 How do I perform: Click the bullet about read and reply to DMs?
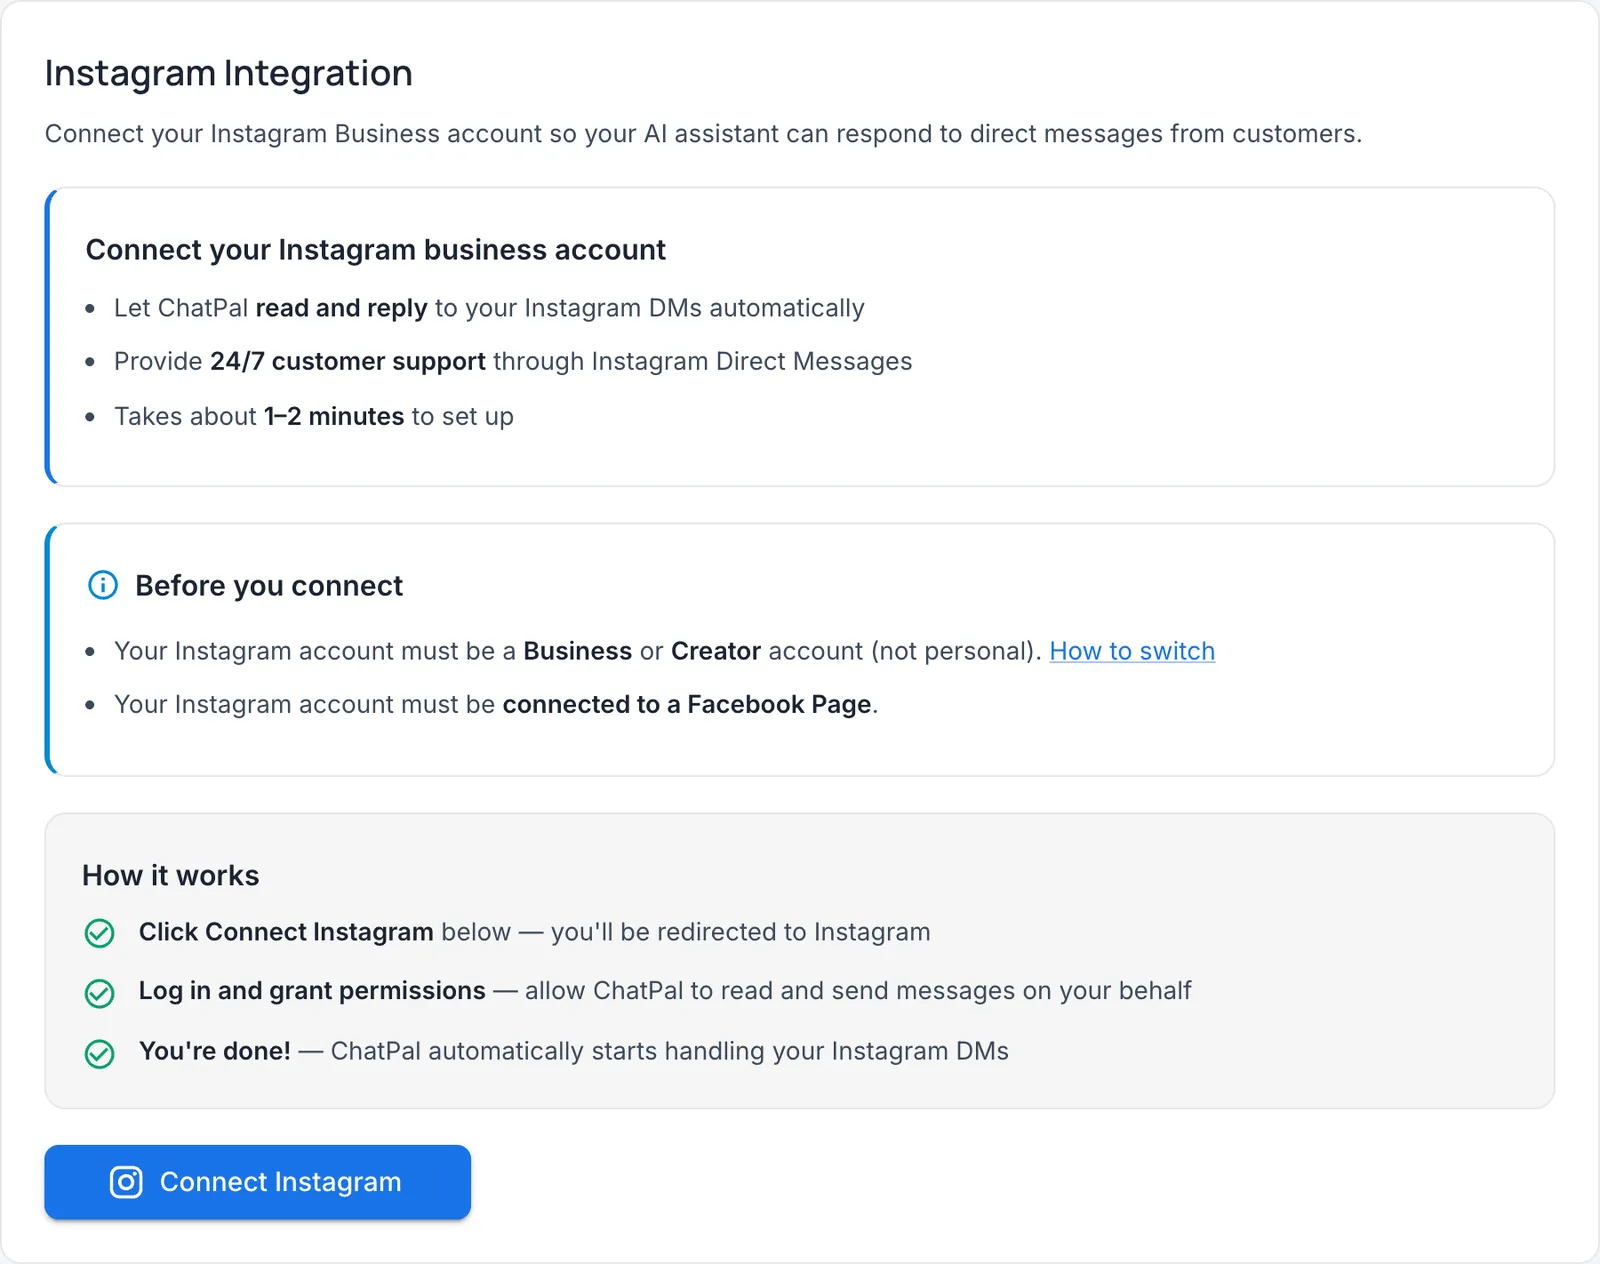click(489, 308)
